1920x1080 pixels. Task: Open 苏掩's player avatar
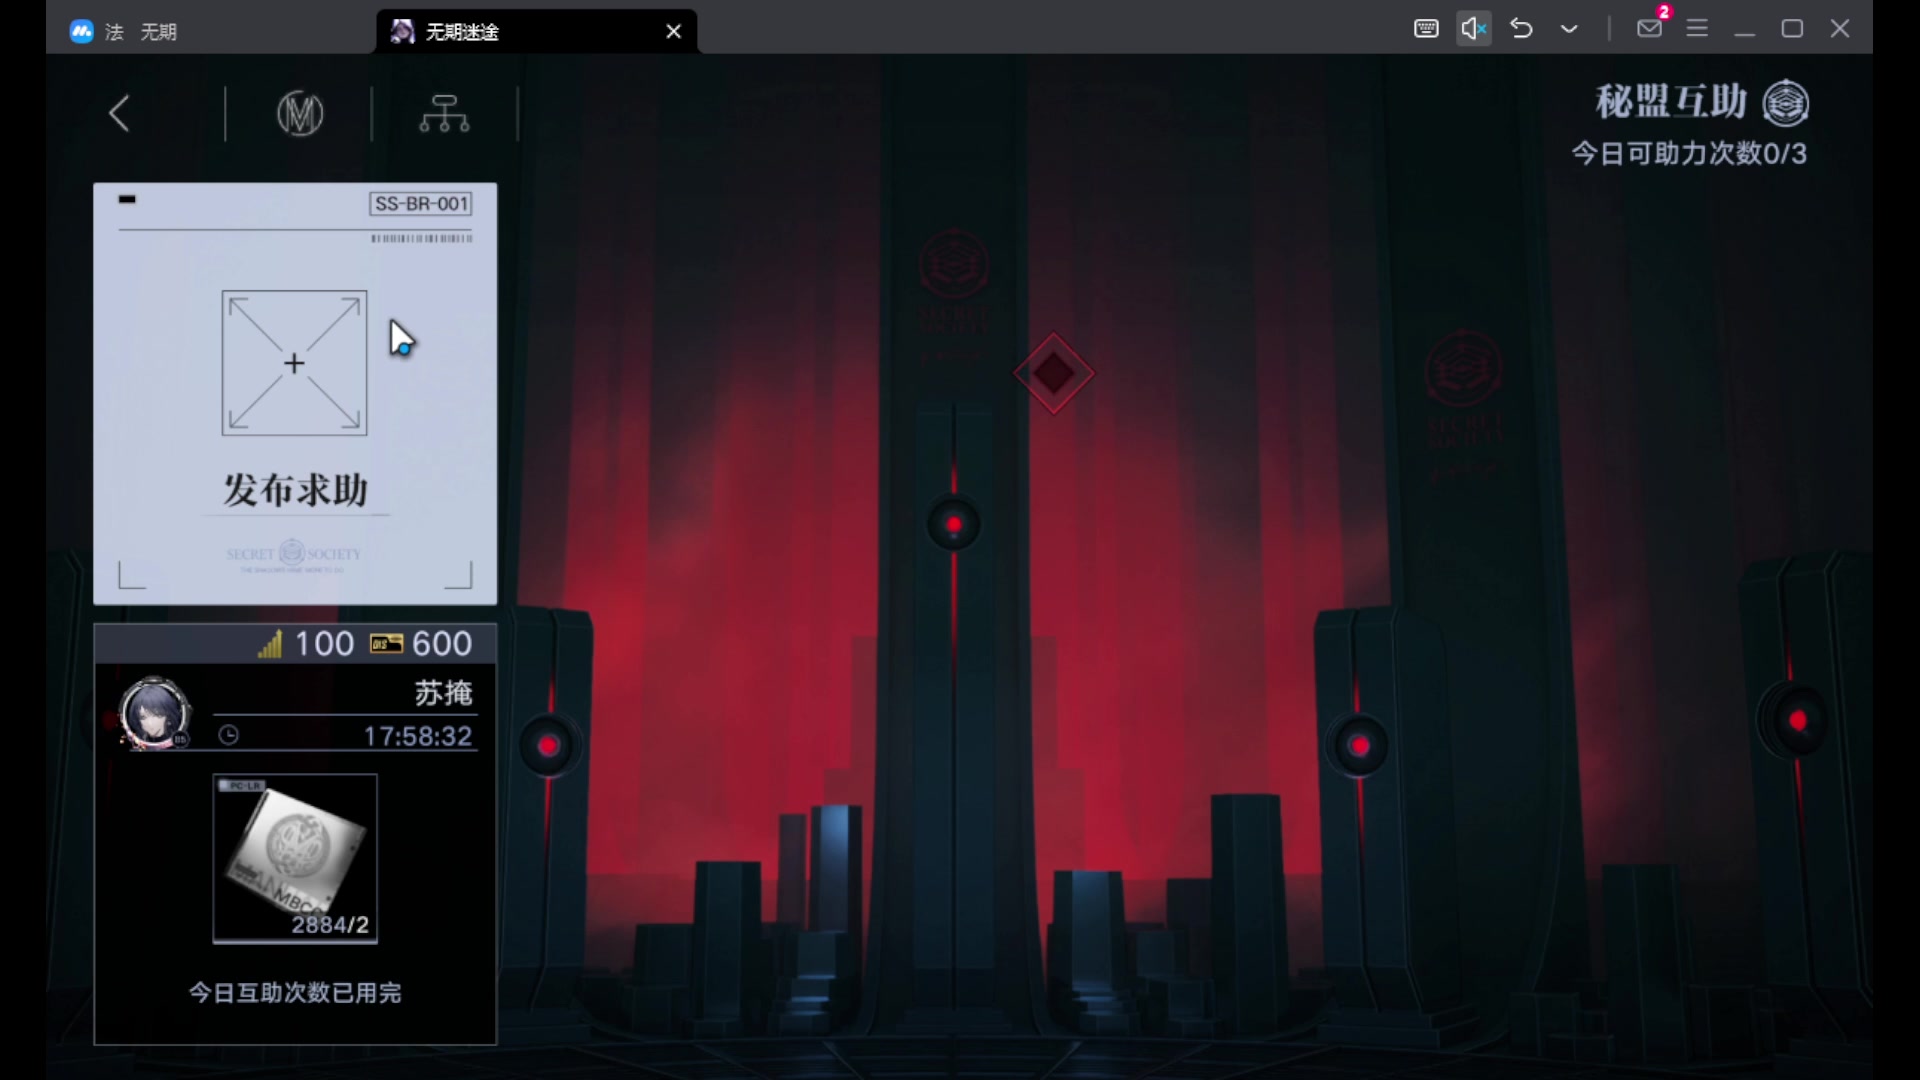pos(154,713)
